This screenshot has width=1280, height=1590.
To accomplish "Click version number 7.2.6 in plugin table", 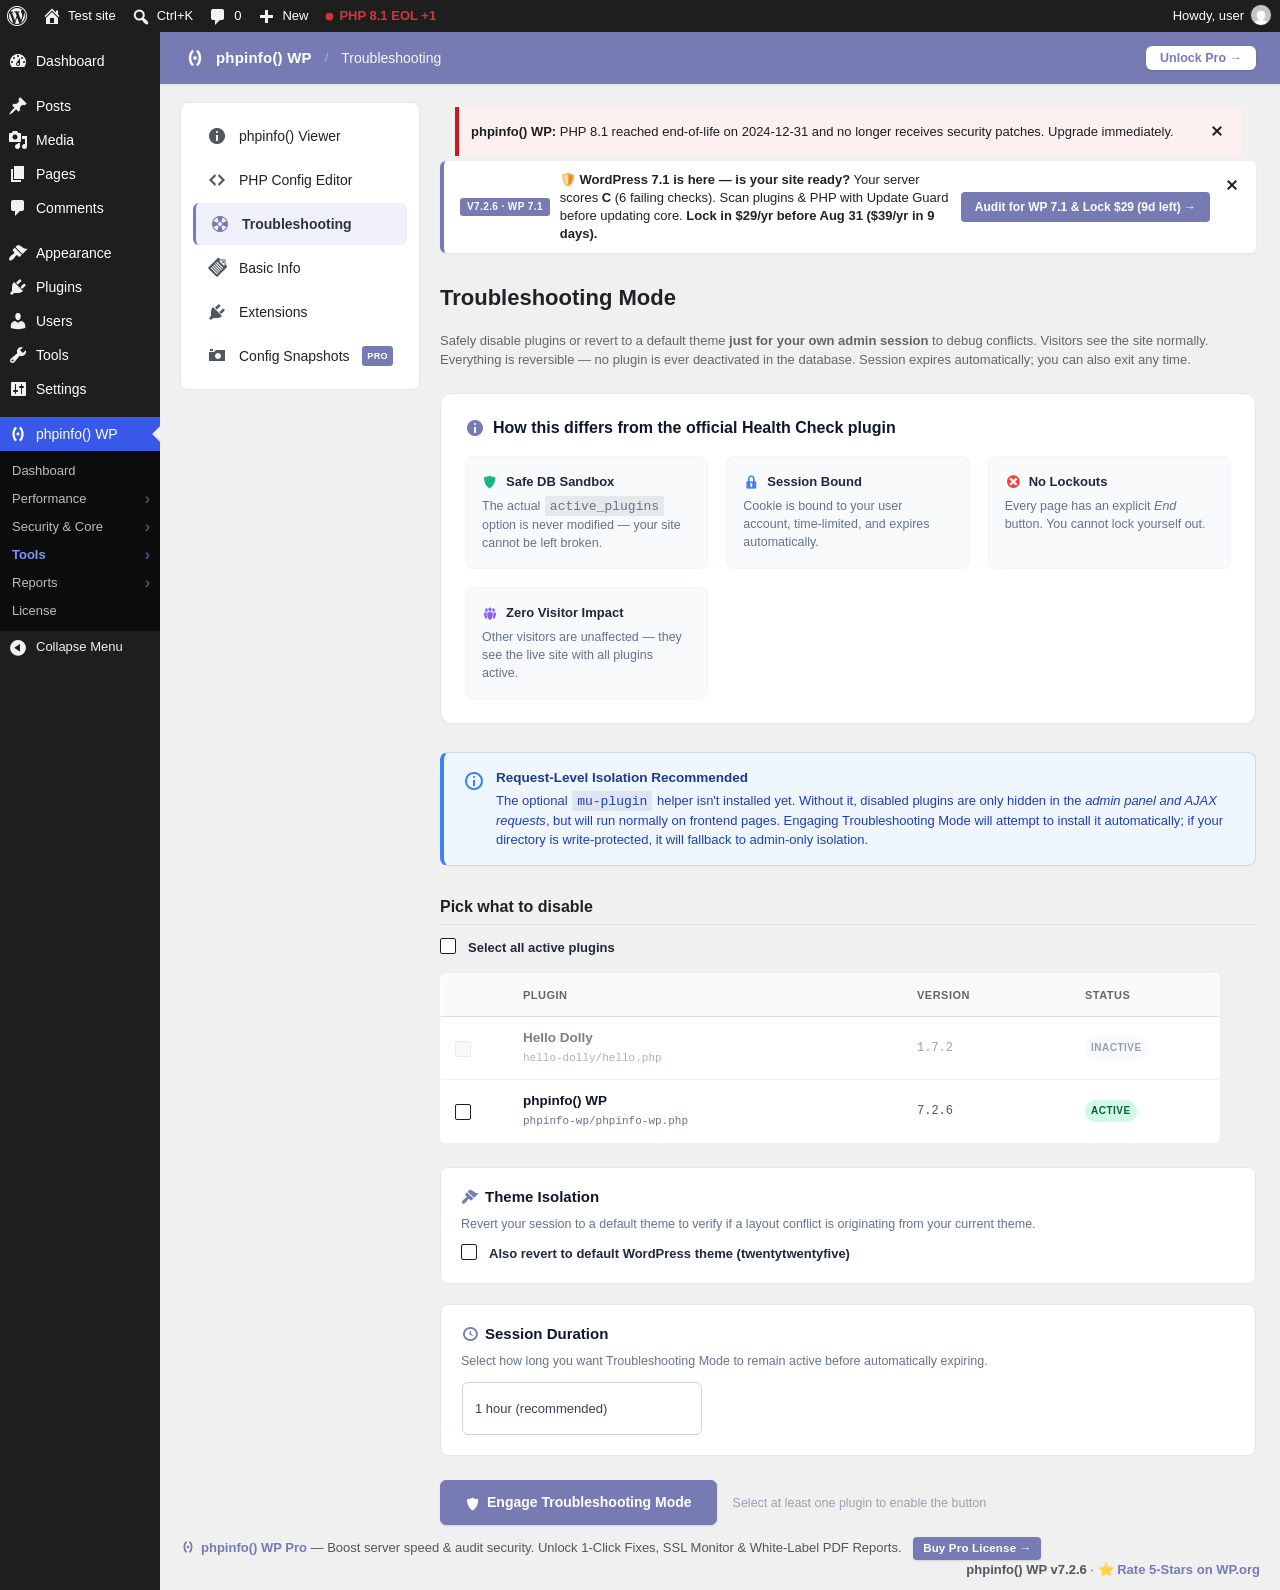I will [x=935, y=1111].
